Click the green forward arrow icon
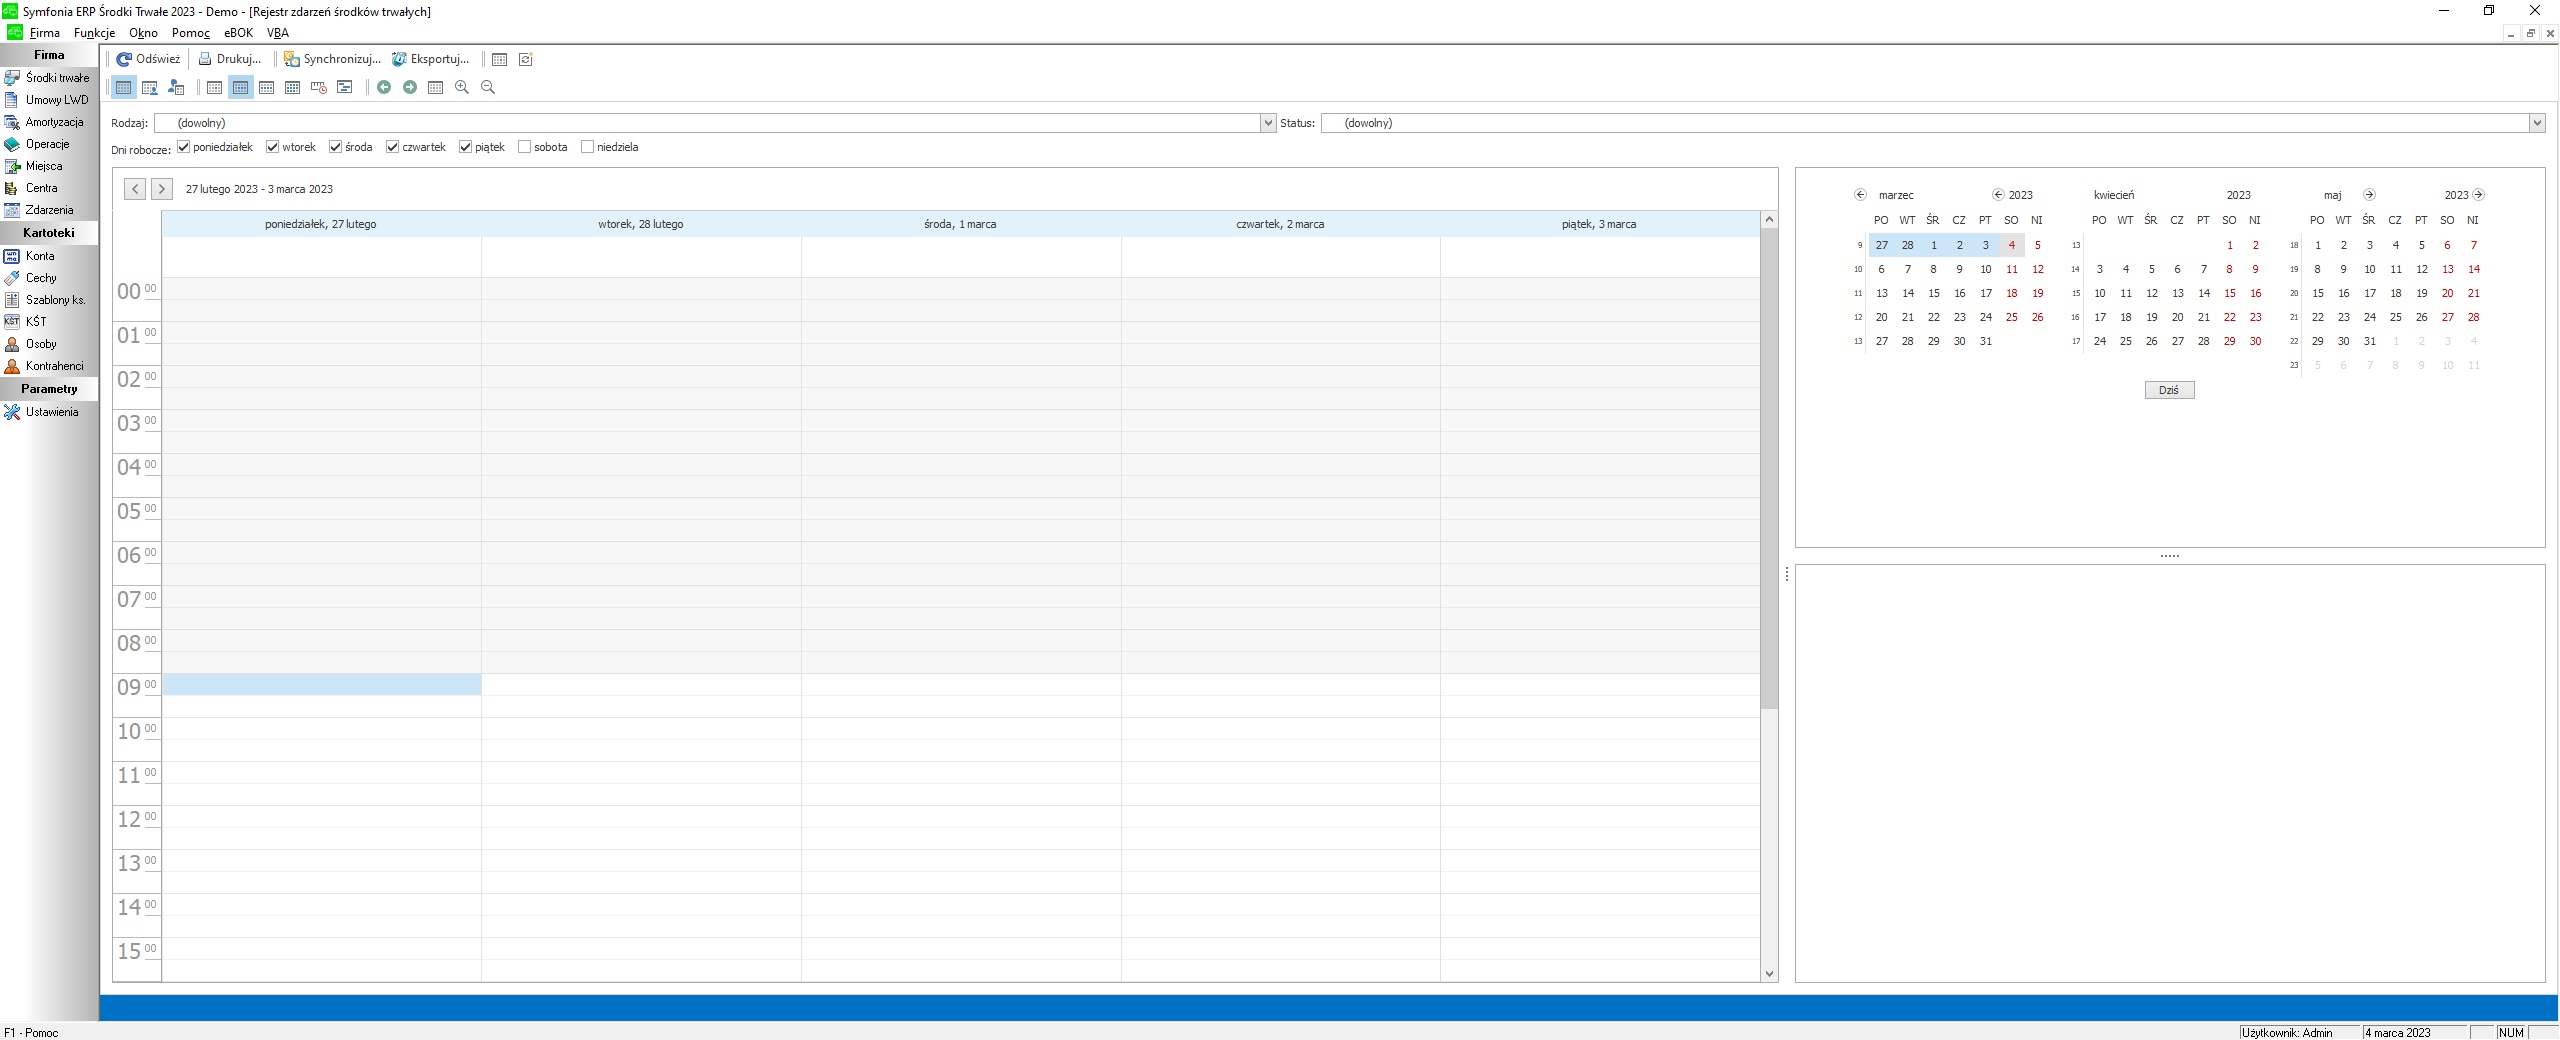This screenshot has height=1040, width=2560. pyautogui.click(x=410, y=87)
